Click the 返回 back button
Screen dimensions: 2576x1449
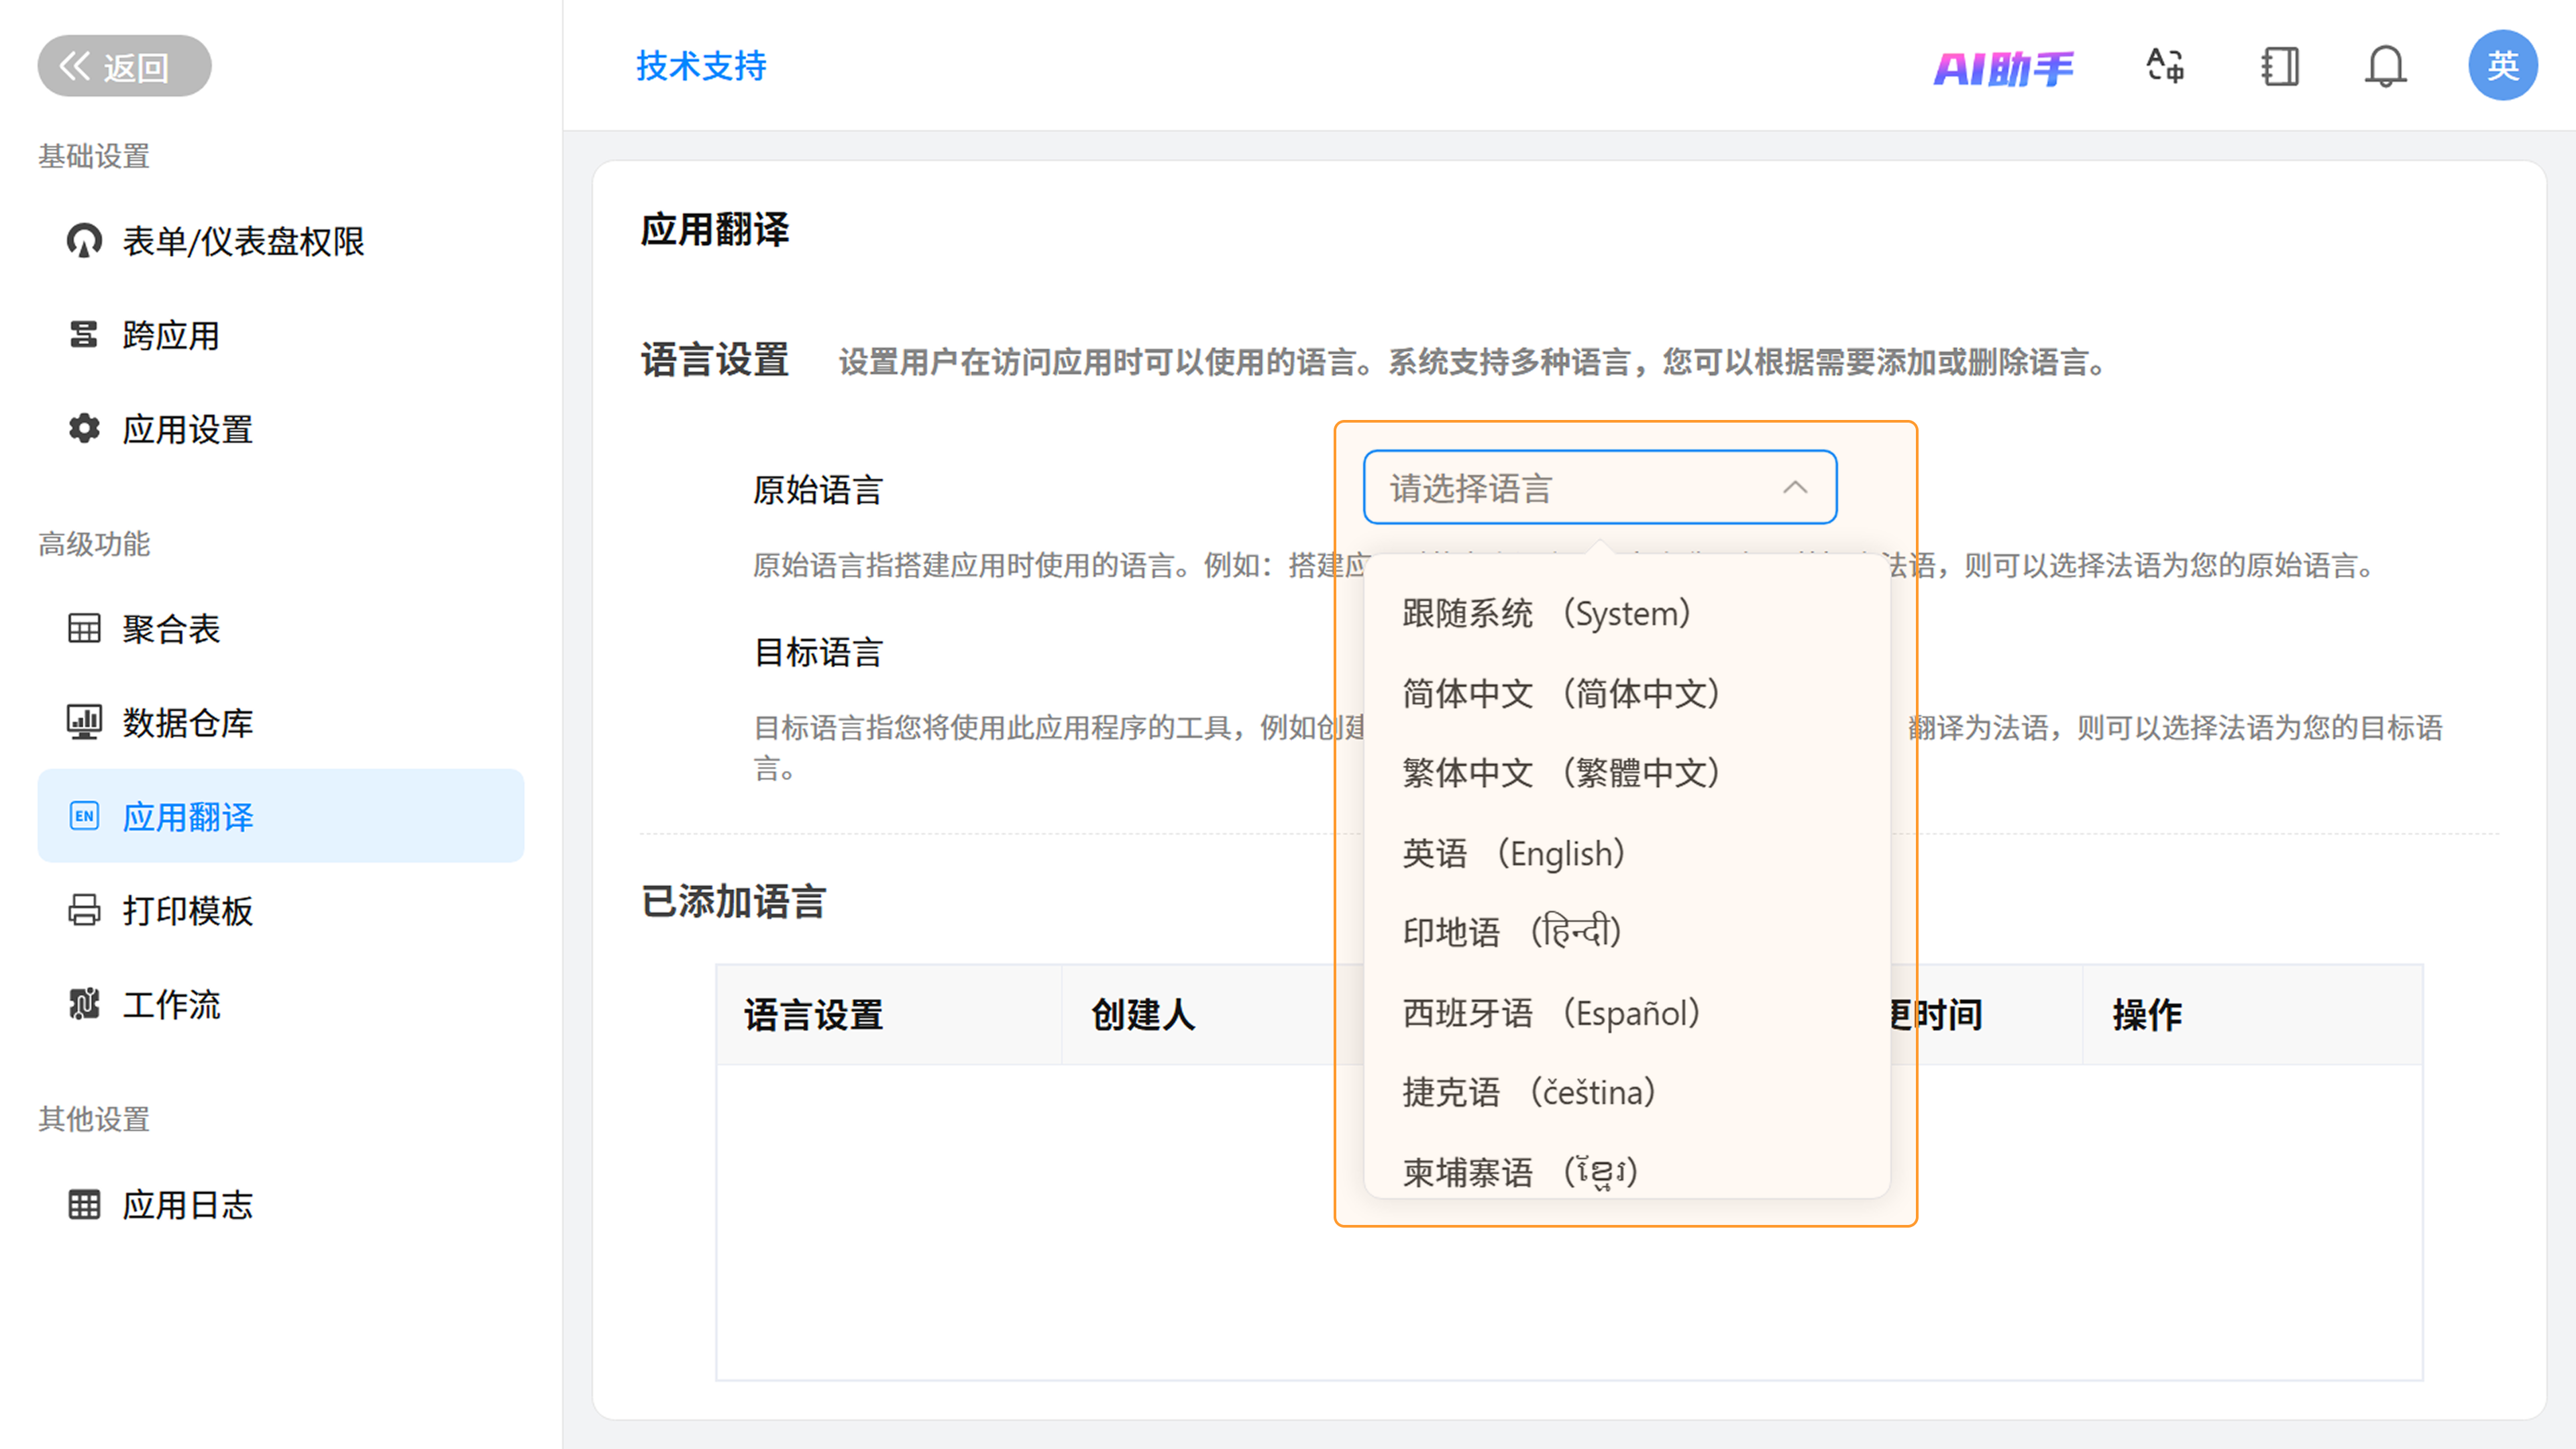[124, 66]
